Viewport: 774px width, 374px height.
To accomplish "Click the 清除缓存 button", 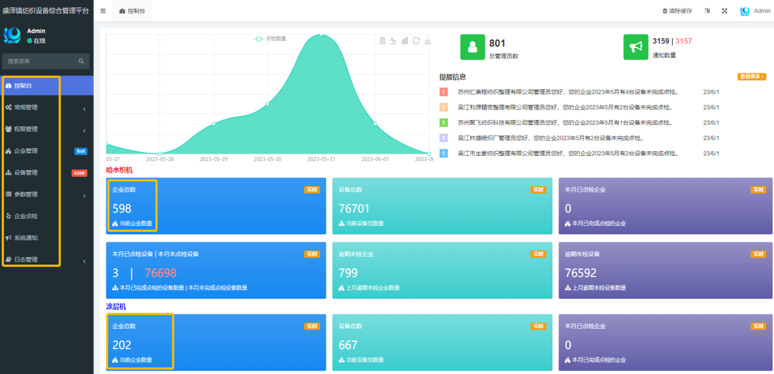I will tap(677, 11).
